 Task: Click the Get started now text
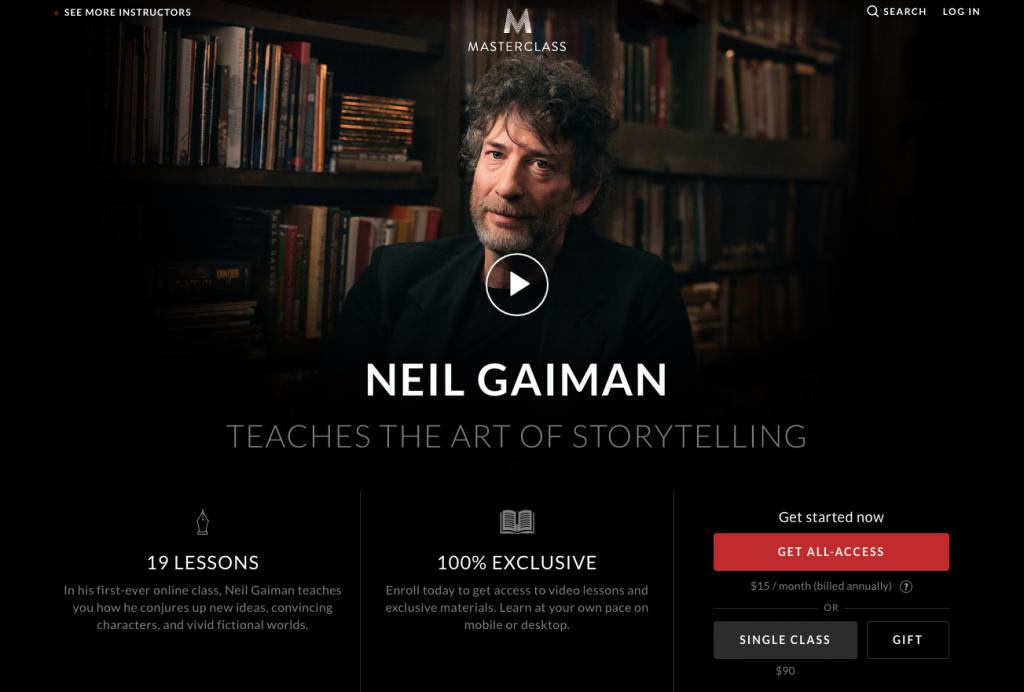[831, 517]
